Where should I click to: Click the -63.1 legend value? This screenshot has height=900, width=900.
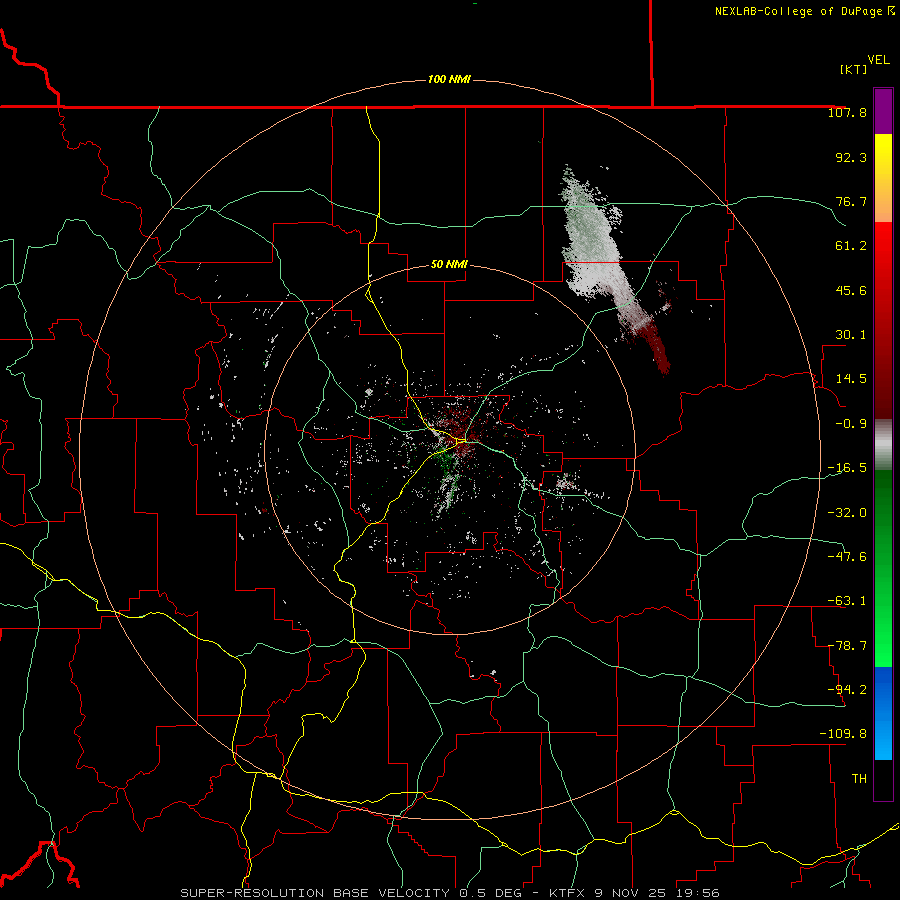847,601
